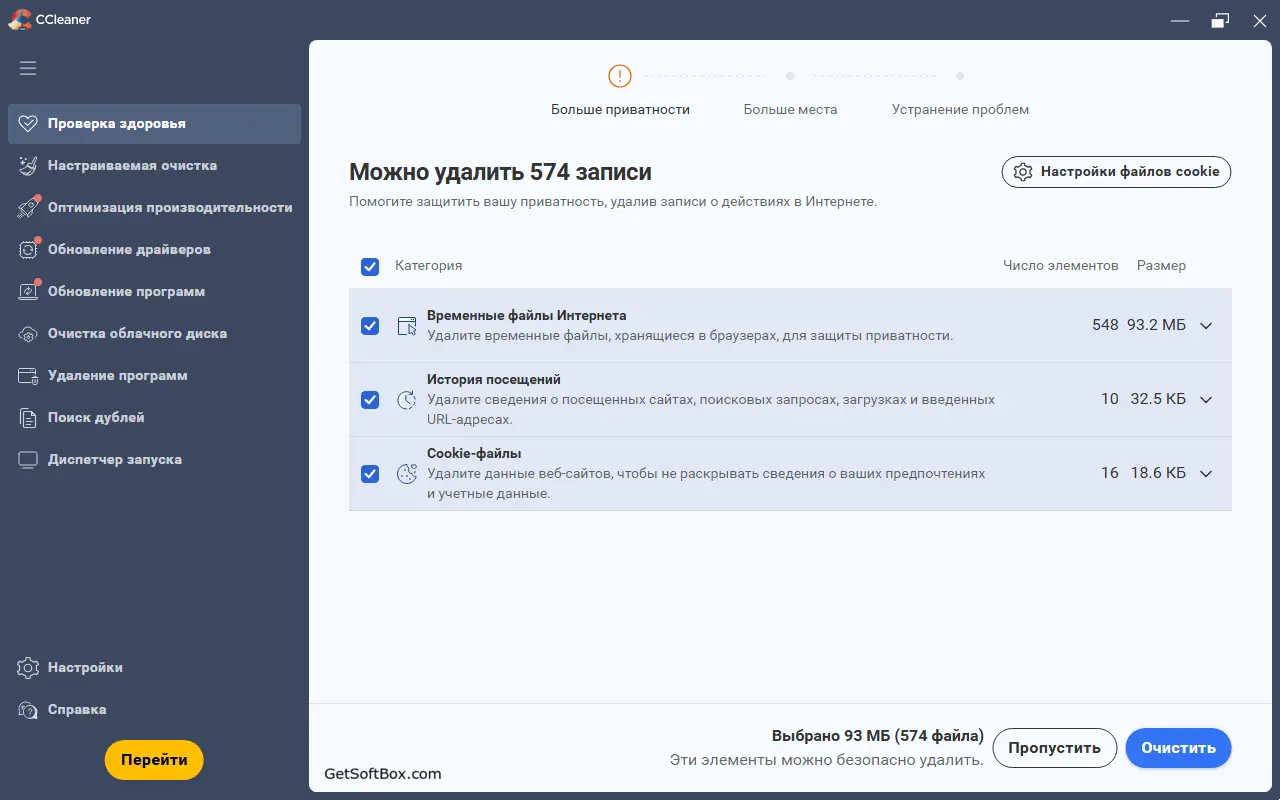Image resolution: width=1280 pixels, height=800 pixels.
Task: Click the hamburger menu icon in sidebar
Action: click(28, 68)
